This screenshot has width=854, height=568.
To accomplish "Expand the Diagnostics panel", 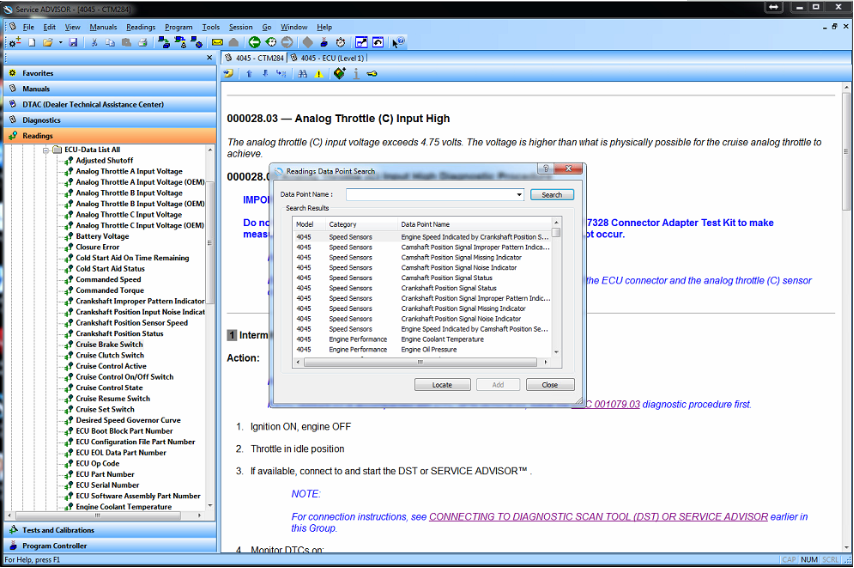I will (x=110, y=120).
